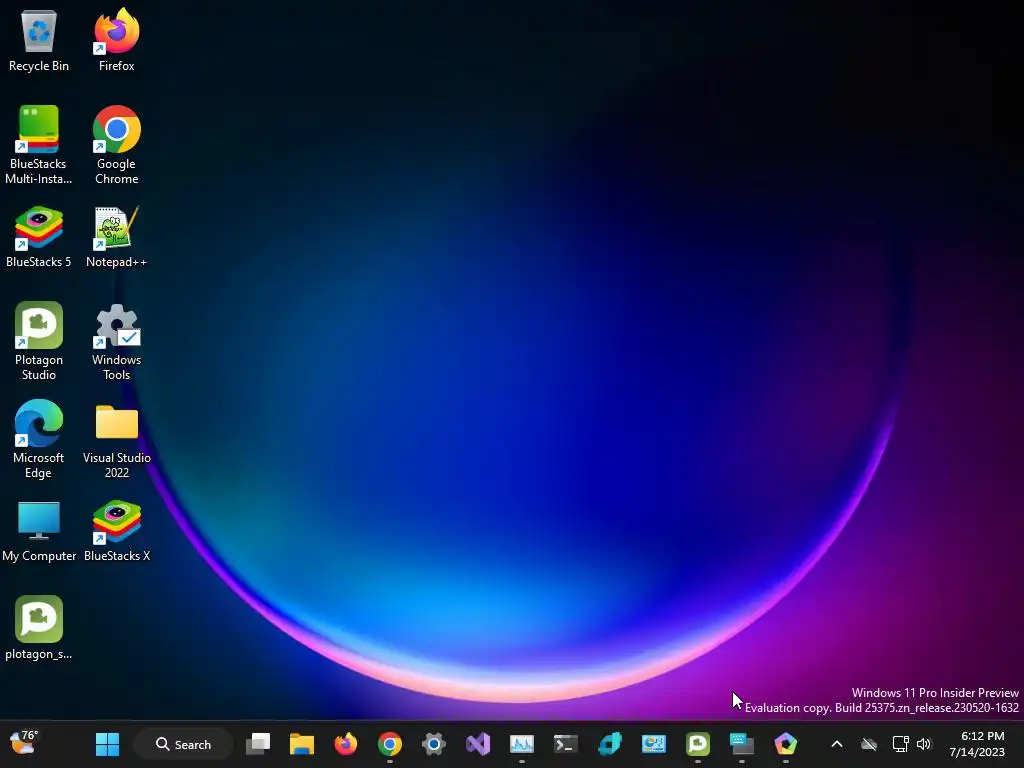Screen dimensions: 1024x768
Task: Open the weather widget showing 76°
Action: [24, 743]
